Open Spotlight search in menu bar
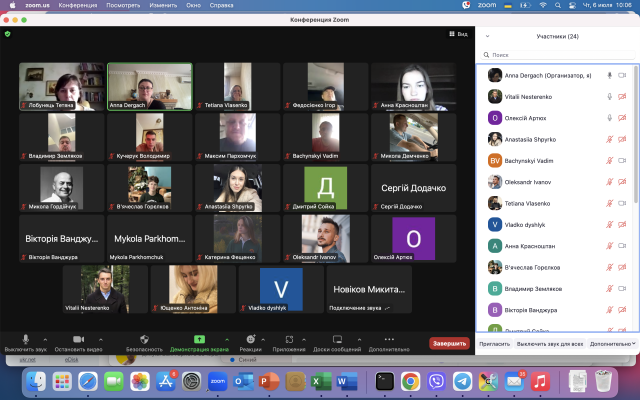Screen dimensions: 640x400 click(x=558, y=5)
